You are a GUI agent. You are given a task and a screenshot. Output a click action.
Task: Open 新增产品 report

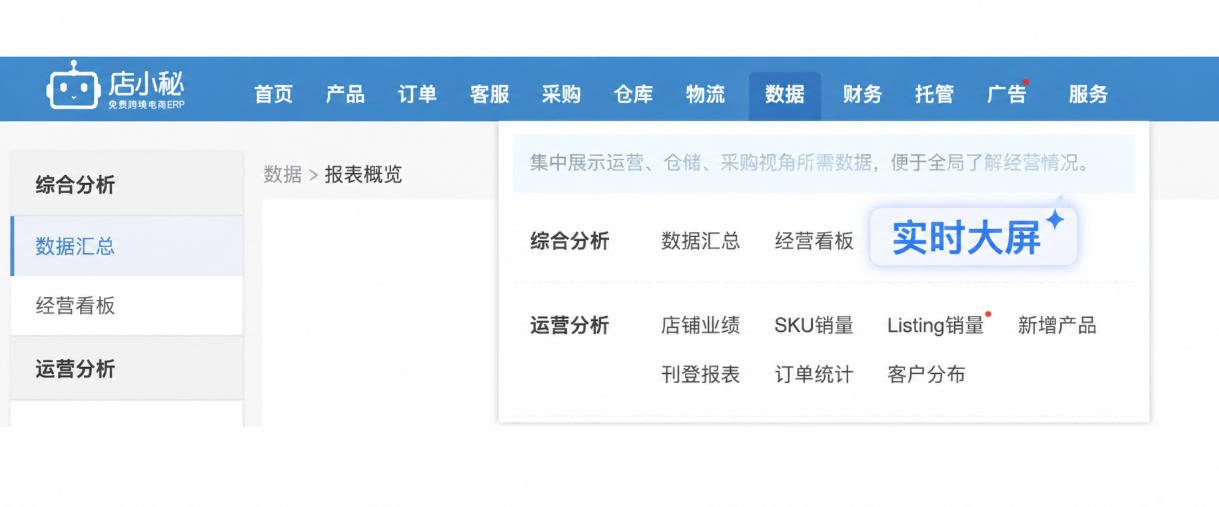(x=1057, y=325)
